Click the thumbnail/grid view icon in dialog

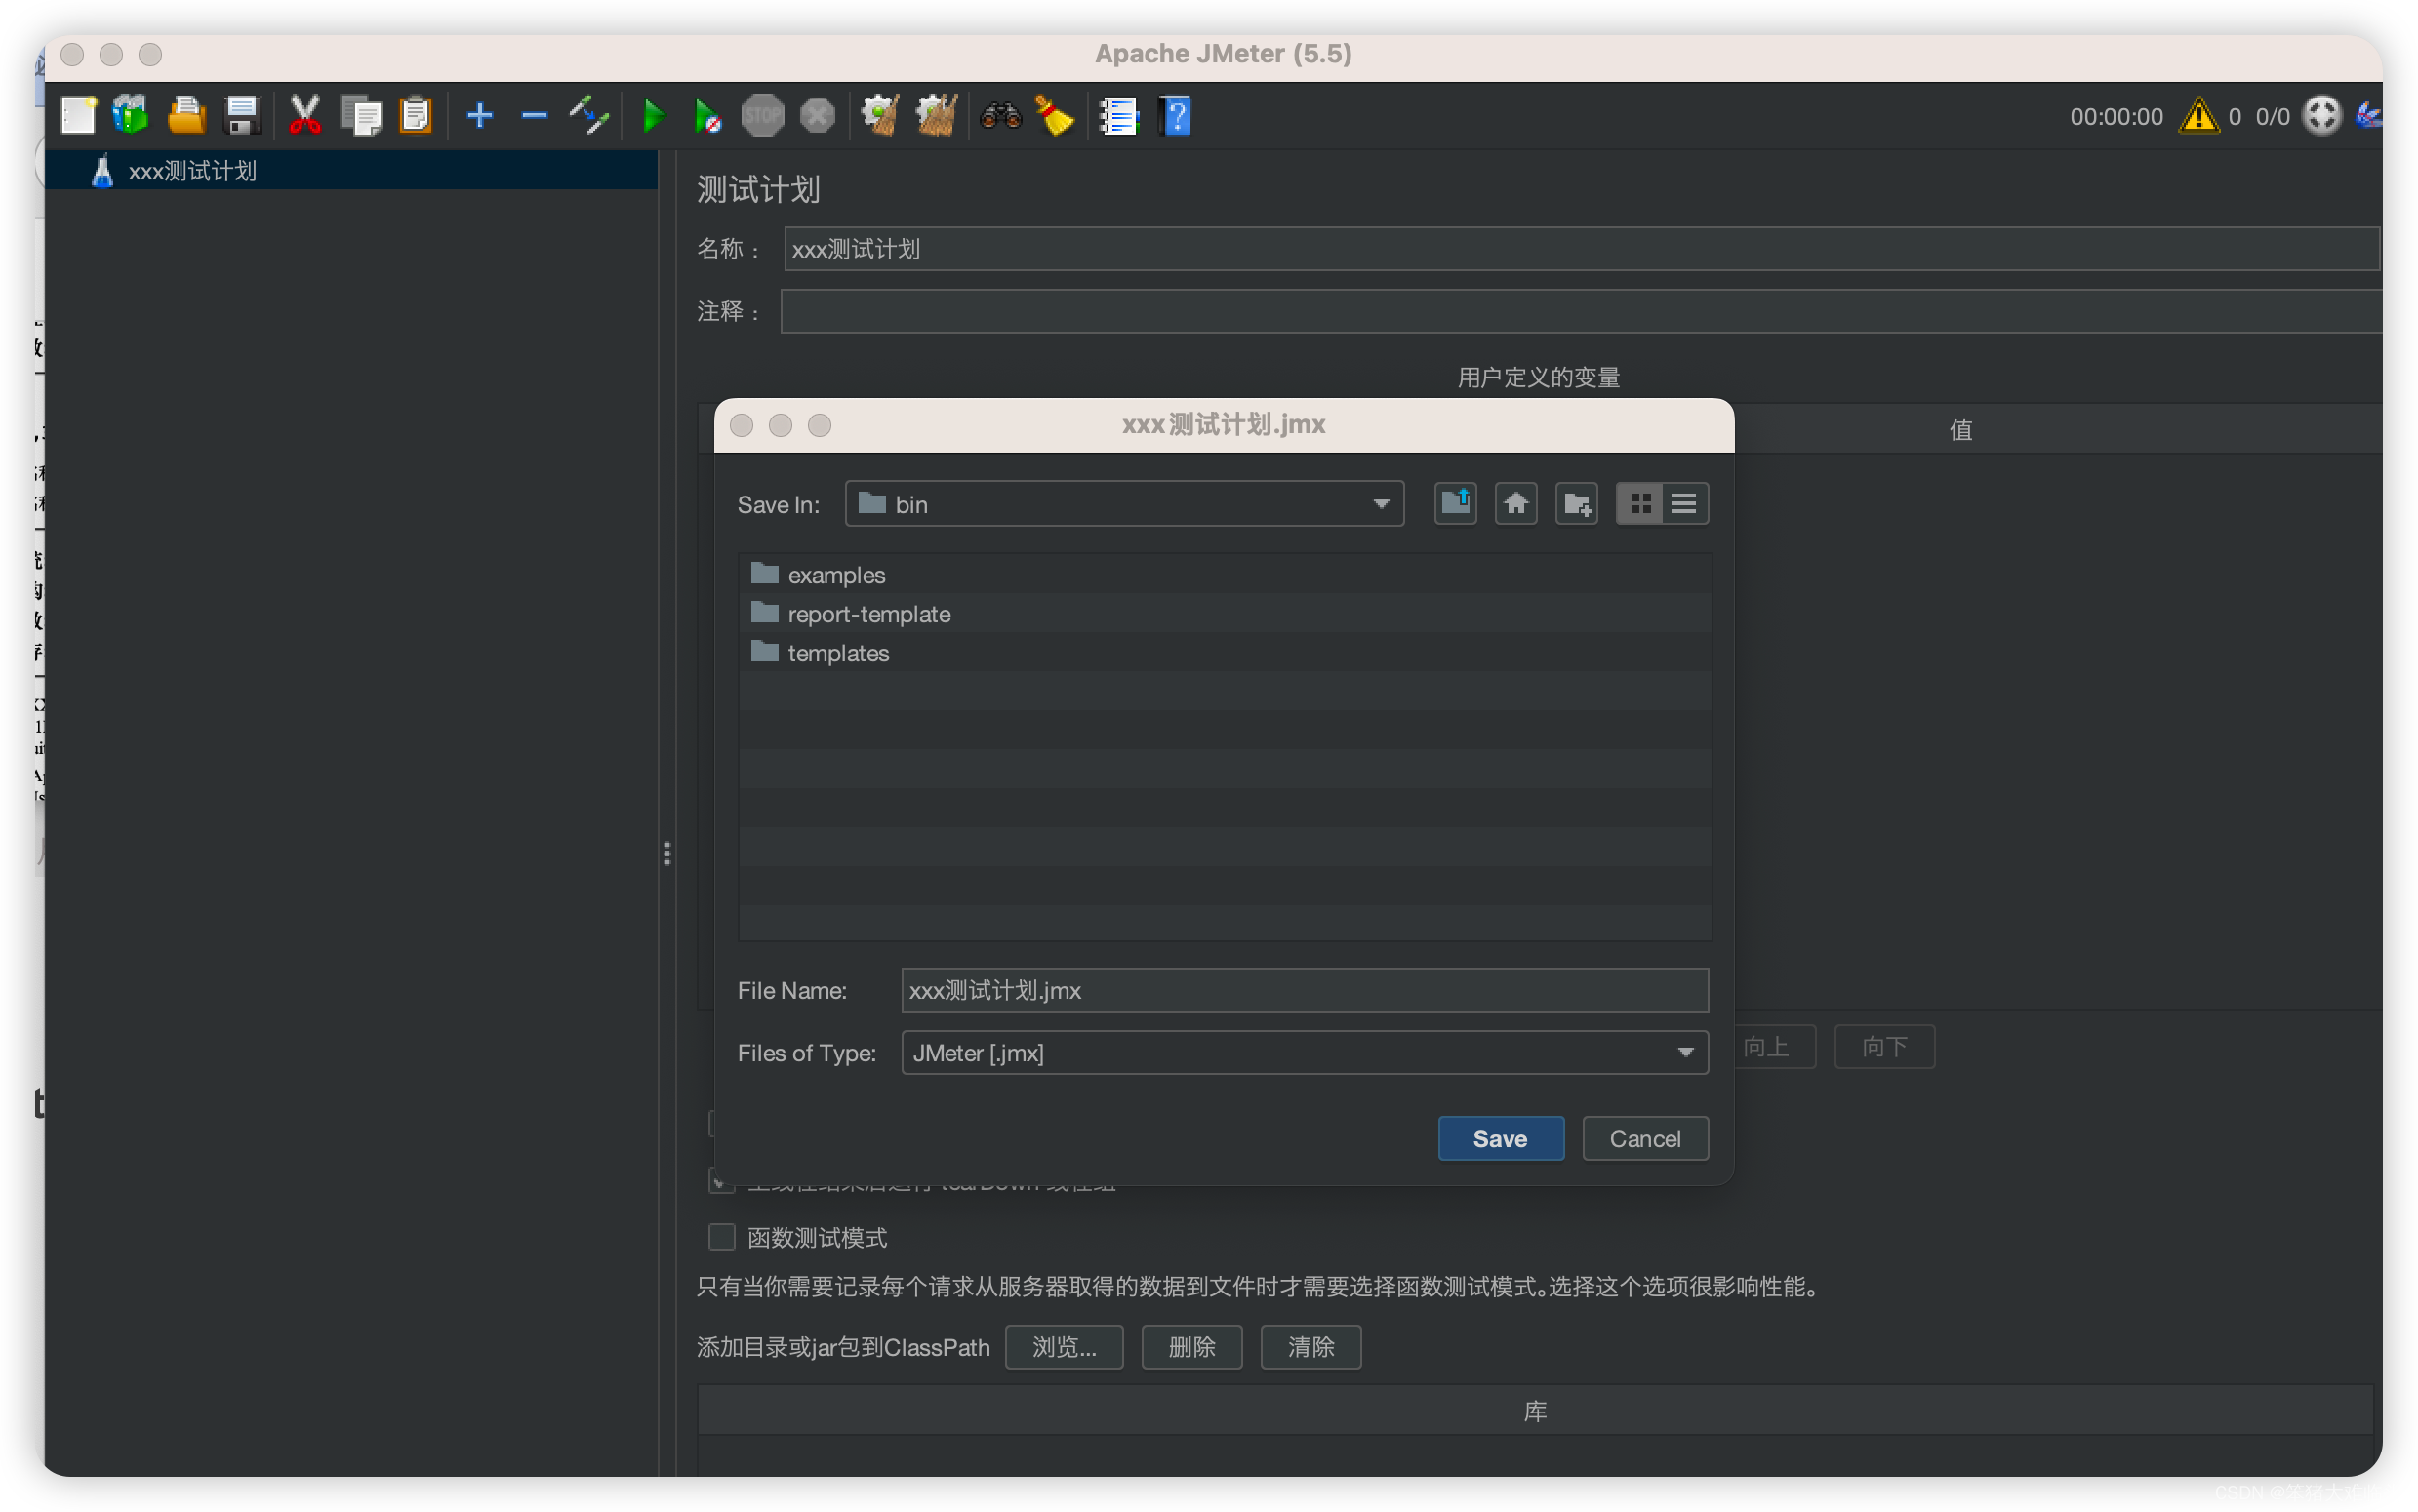click(x=1639, y=503)
